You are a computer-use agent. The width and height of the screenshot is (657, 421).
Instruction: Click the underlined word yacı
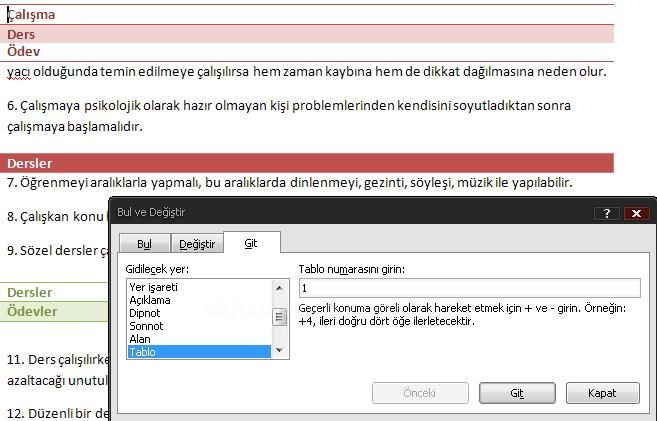(19, 72)
